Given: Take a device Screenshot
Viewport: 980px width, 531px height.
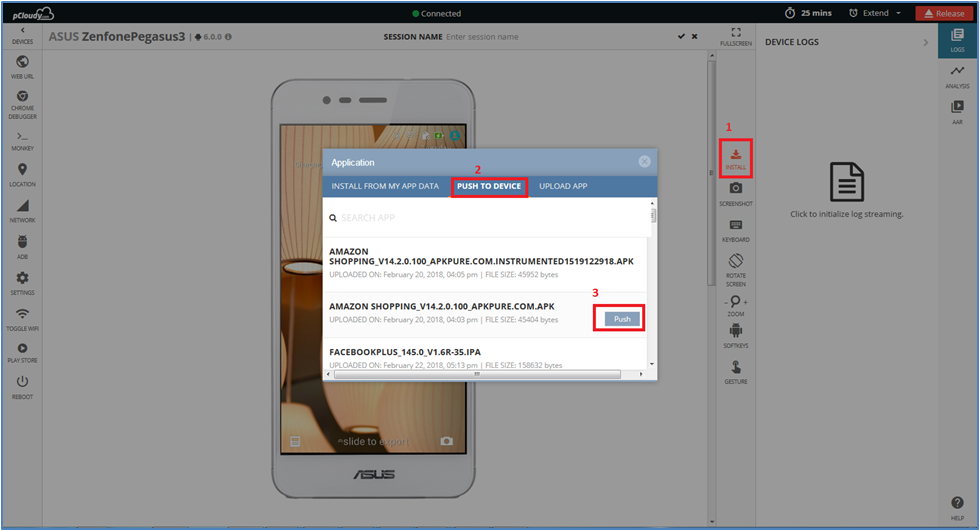Looking at the screenshot, I should click(x=736, y=194).
